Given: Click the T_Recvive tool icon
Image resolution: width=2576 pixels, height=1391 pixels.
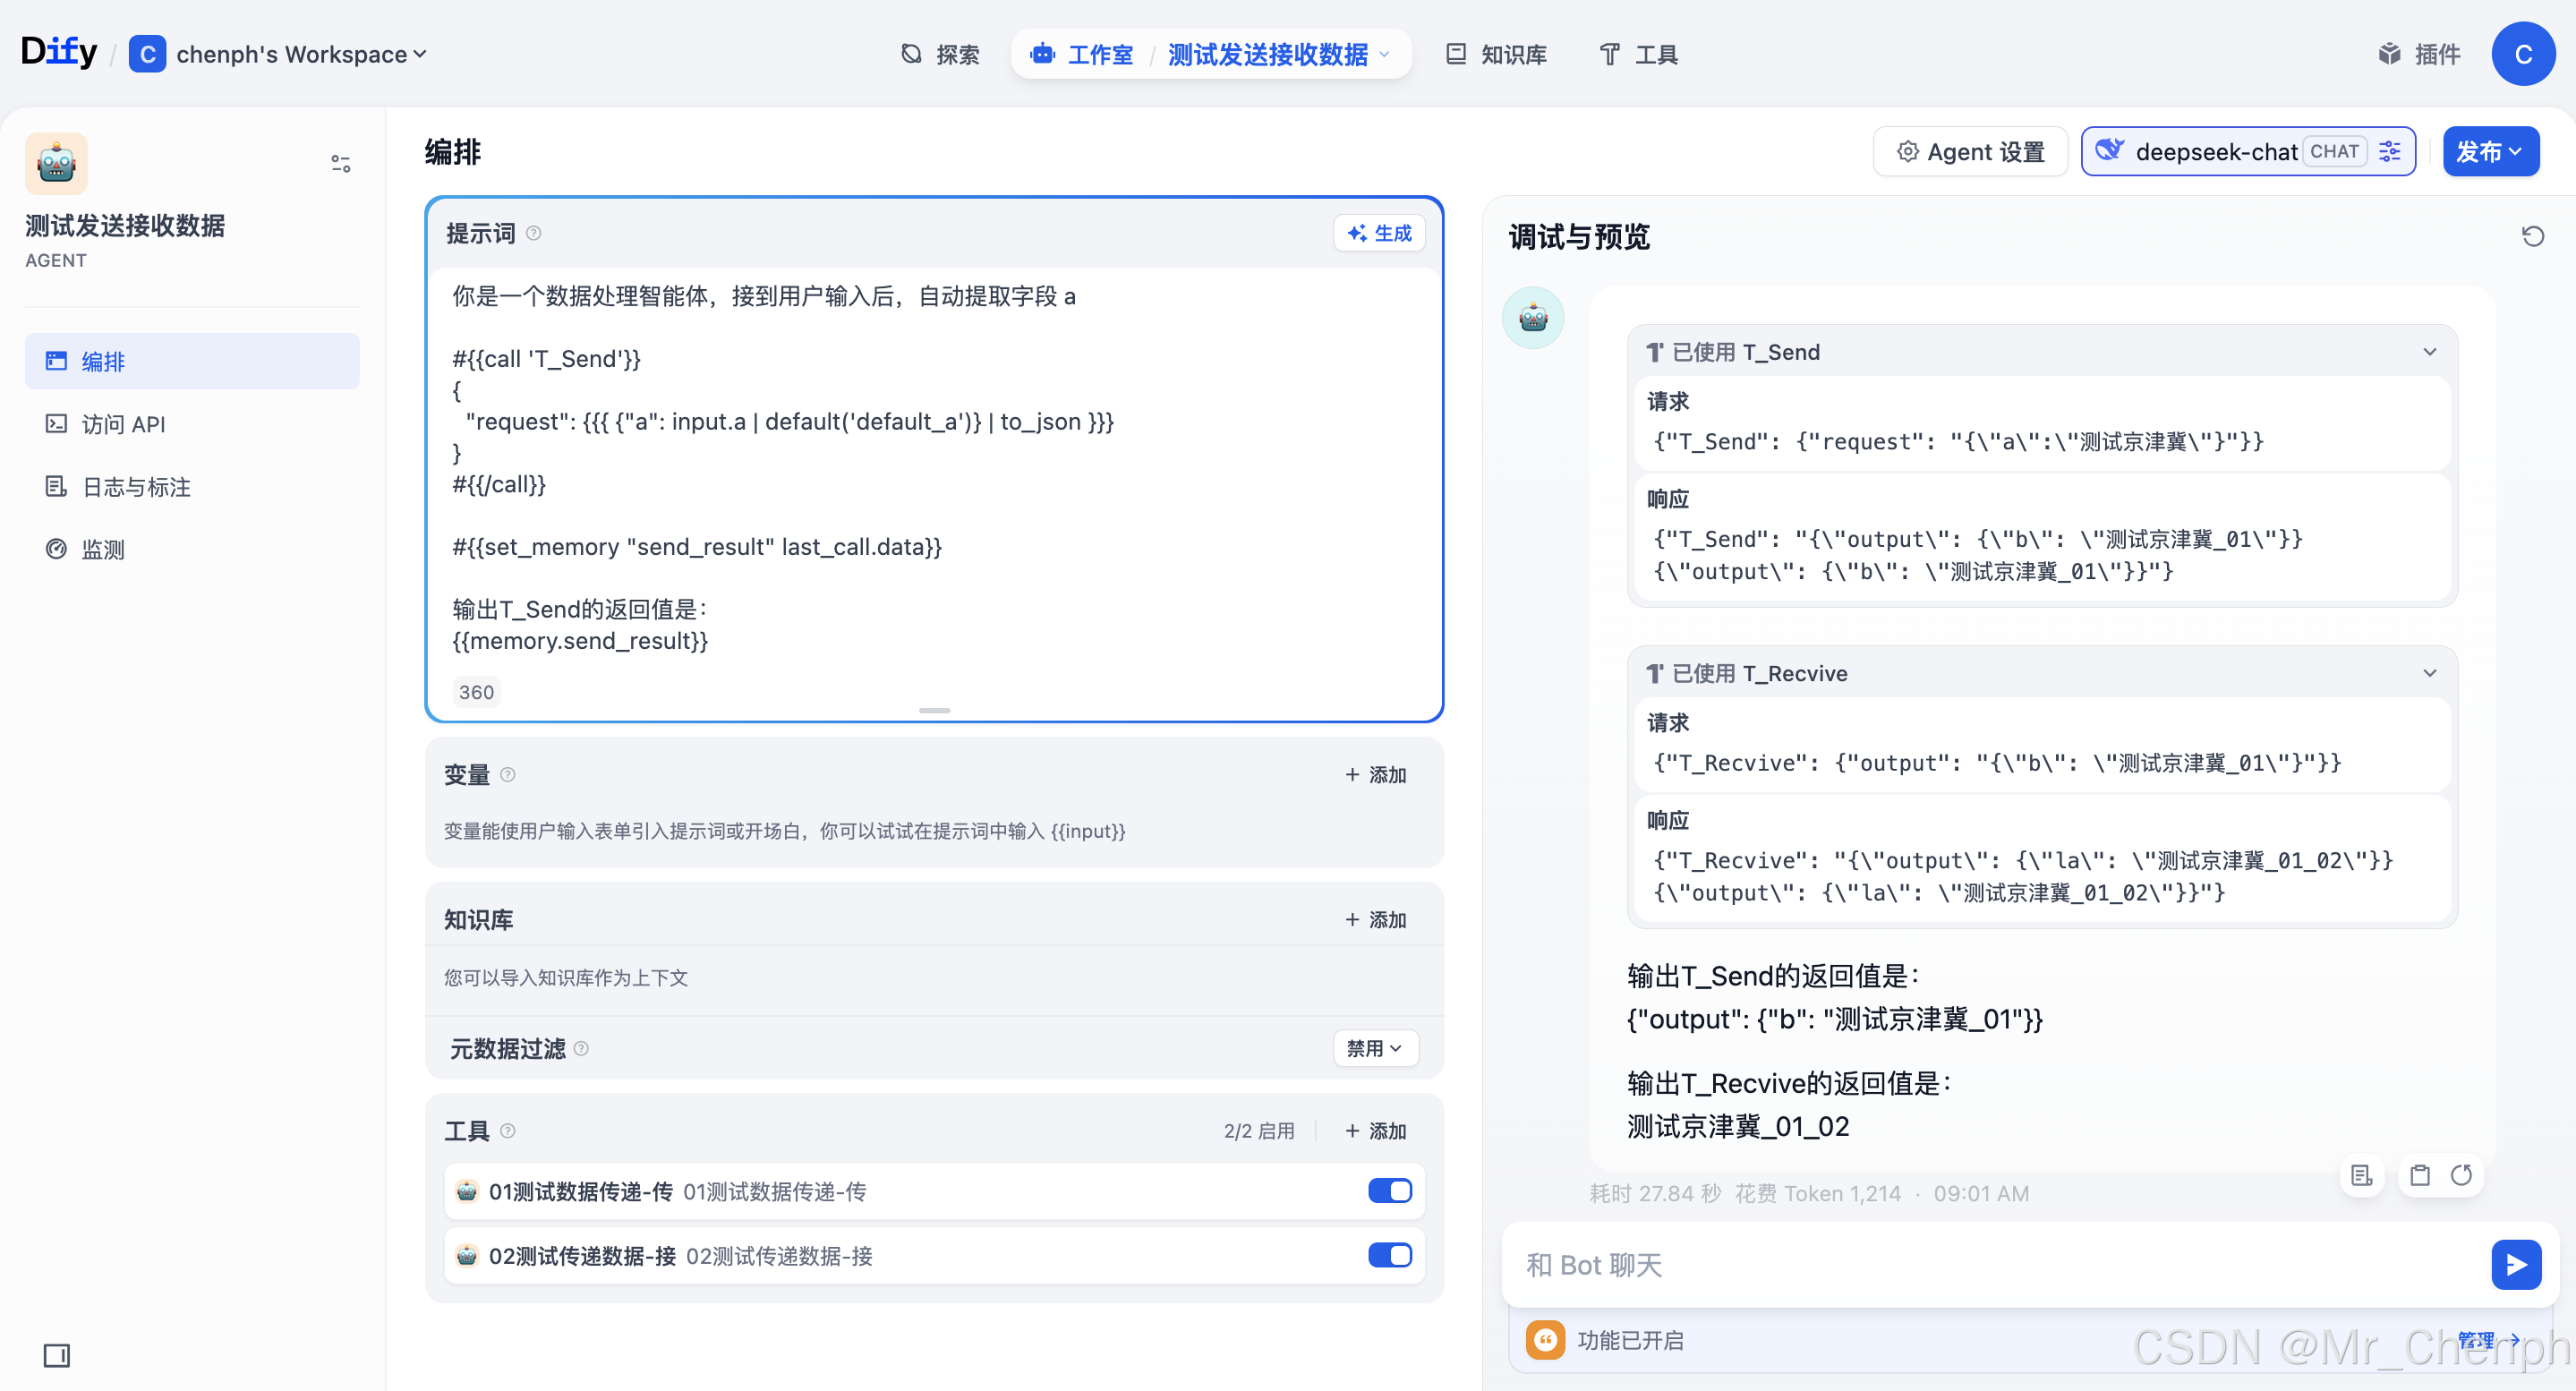Looking at the screenshot, I should tap(1655, 673).
